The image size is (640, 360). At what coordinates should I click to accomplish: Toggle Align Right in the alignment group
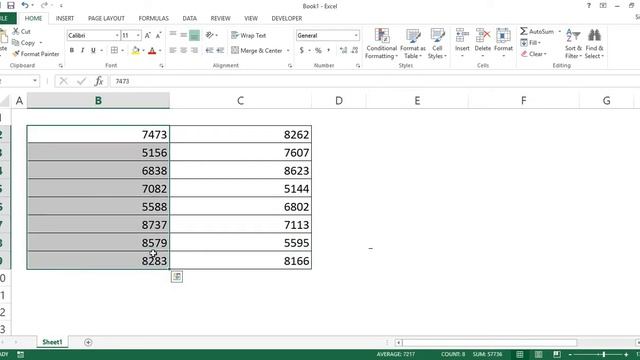point(194,50)
